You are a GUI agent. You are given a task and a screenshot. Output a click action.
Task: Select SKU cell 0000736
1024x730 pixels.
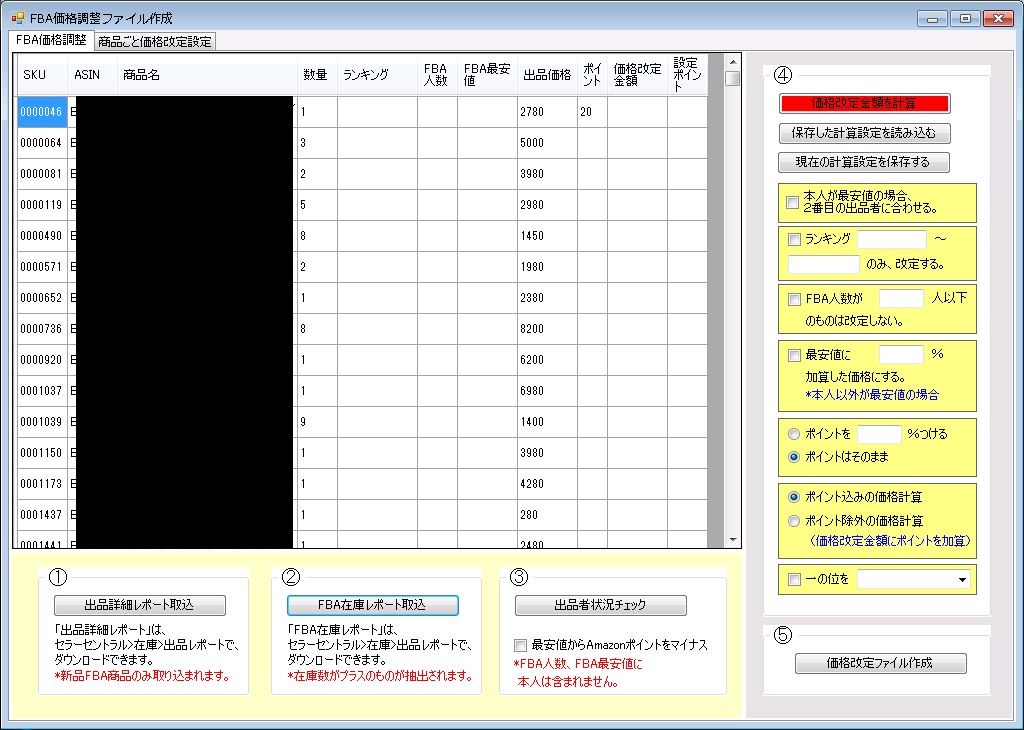42,329
